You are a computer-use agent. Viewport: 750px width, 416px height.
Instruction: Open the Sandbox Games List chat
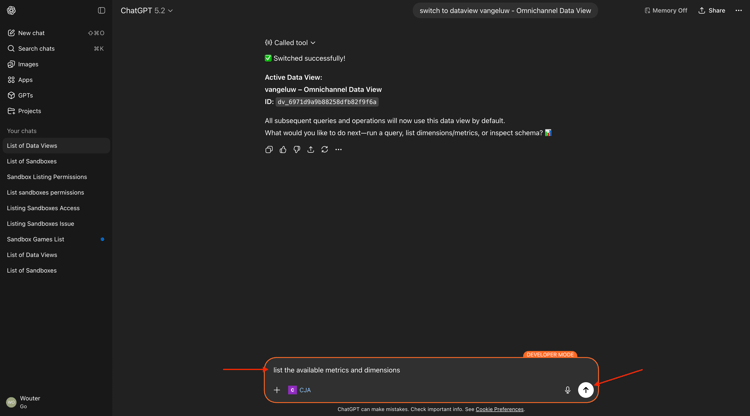coord(56,239)
